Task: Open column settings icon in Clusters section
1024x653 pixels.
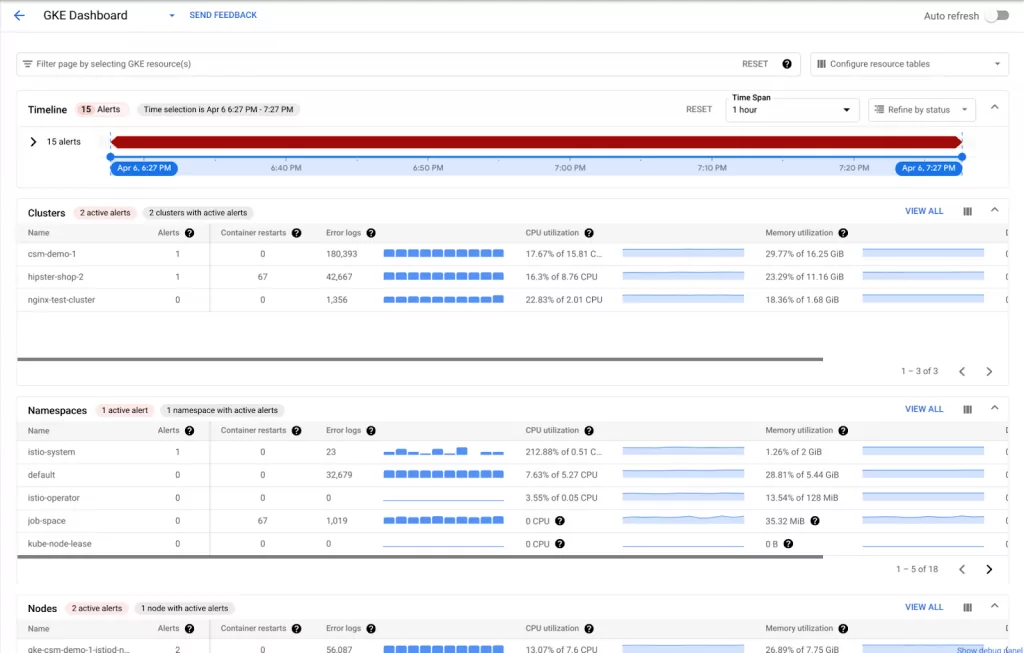Action: click(967, 212)
